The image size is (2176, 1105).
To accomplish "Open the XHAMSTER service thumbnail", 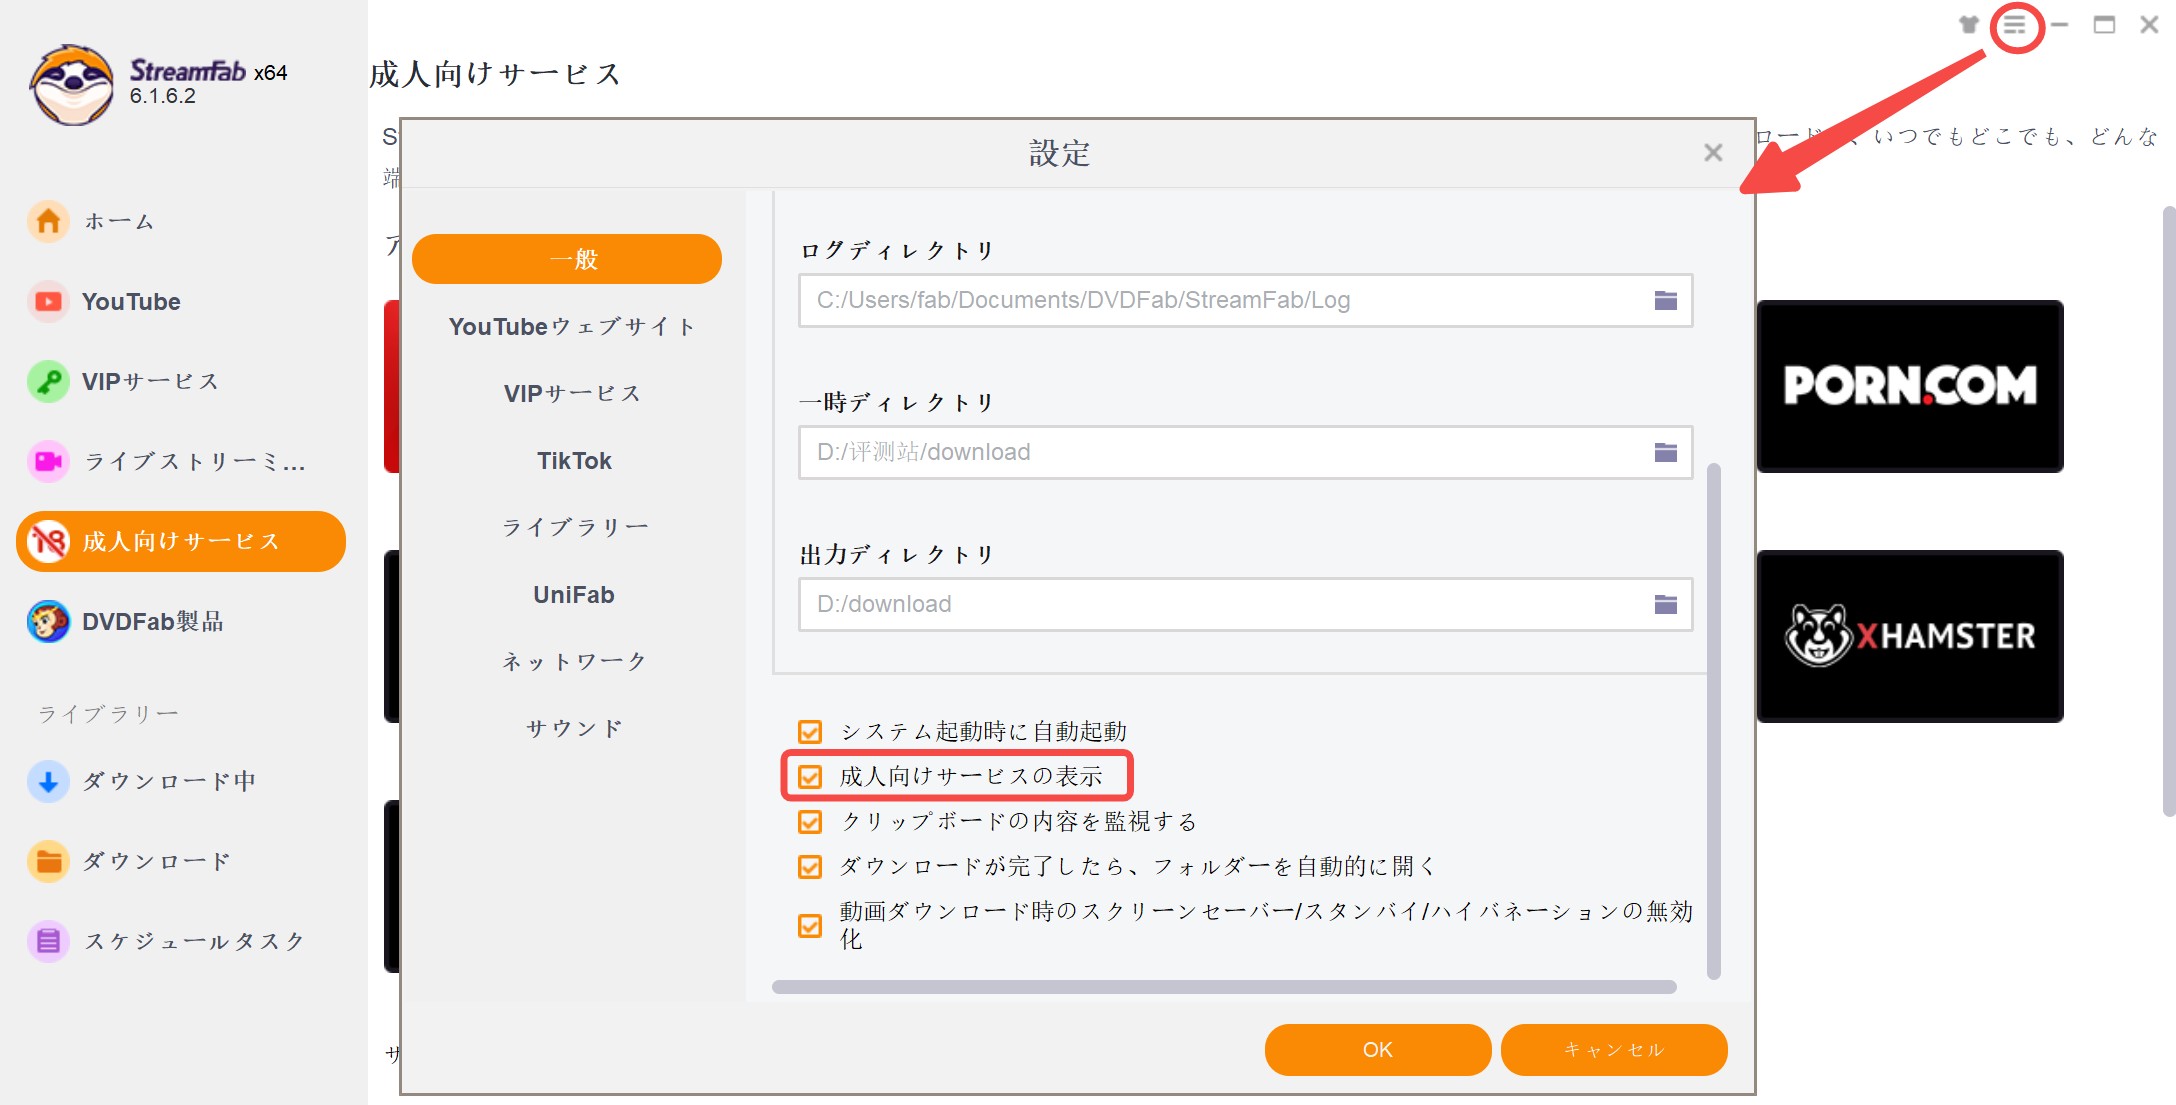I will (x=1910, y=636).
